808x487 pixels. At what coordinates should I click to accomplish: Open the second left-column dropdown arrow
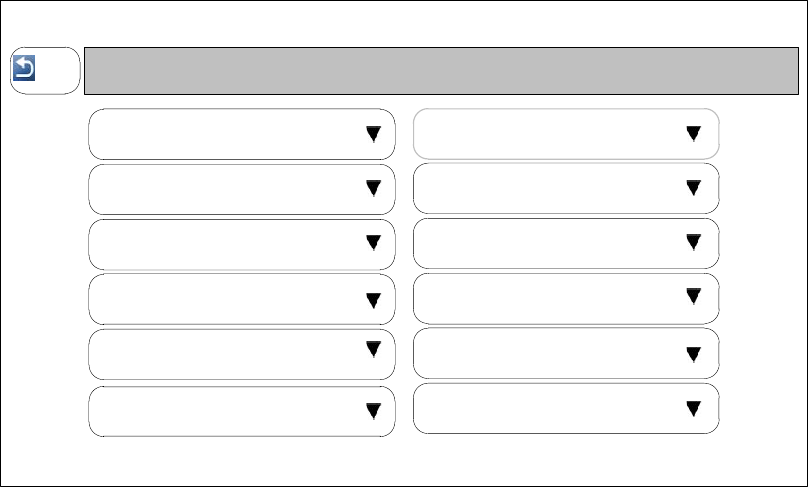[373, 188]
